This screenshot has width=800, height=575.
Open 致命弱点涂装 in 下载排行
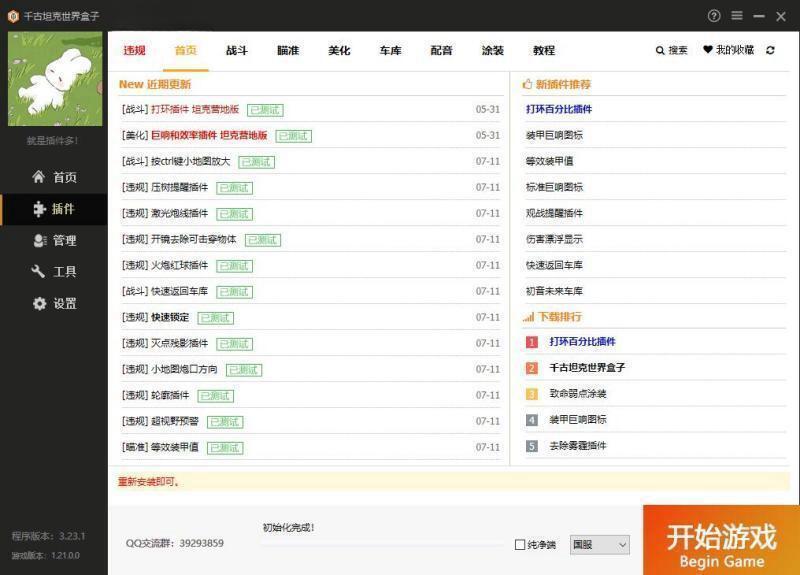click(x=578, y=394)
